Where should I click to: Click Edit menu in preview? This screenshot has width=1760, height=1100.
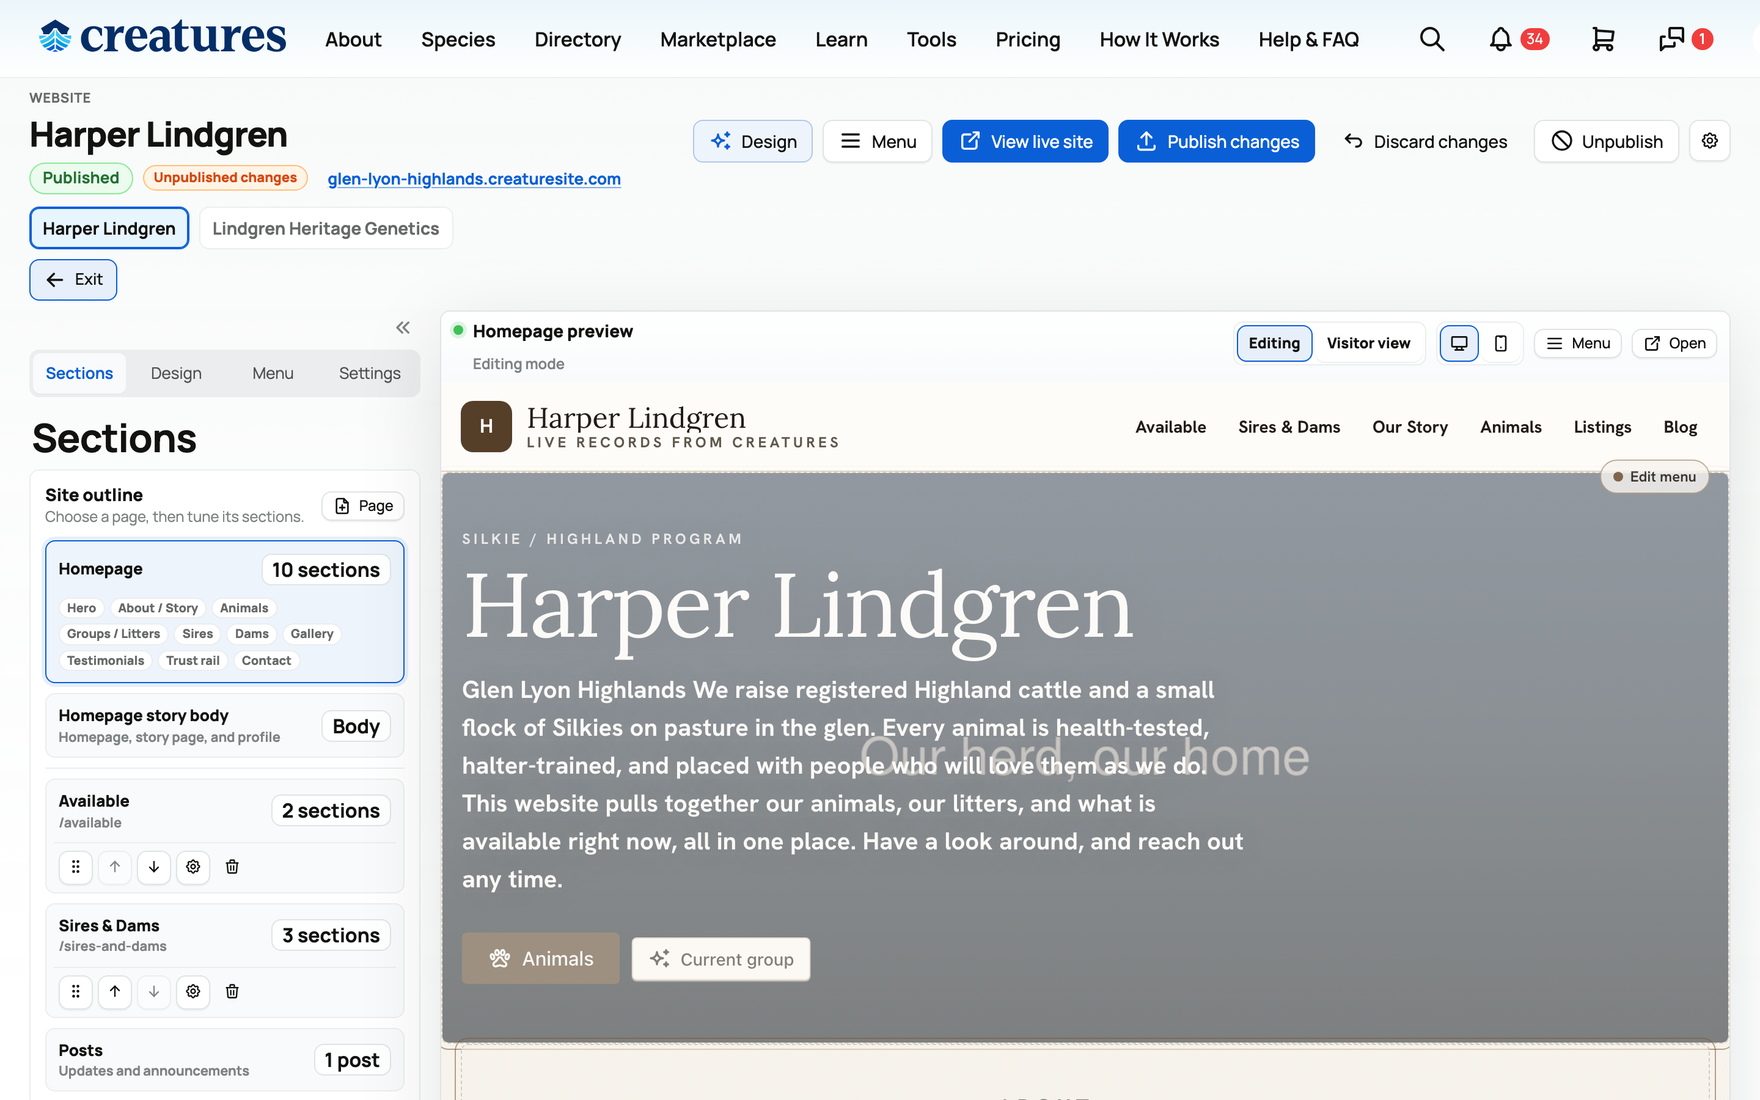[x=1654, y=477]
